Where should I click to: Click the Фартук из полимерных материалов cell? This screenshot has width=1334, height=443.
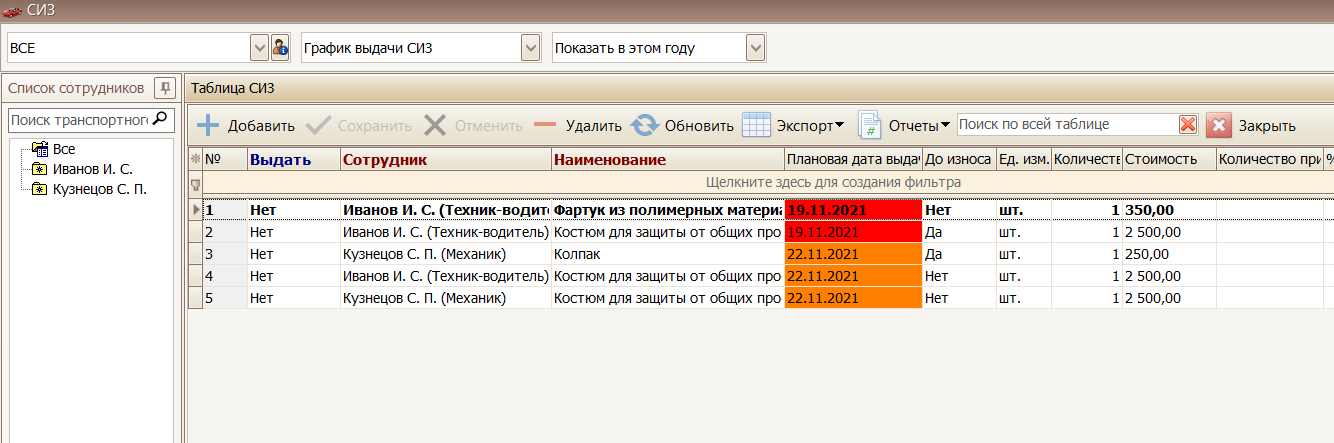click(668, 211)
